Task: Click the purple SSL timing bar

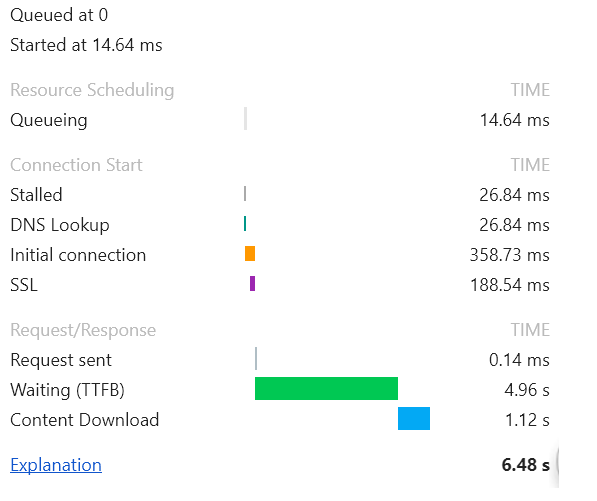Action: coord(252,284)
